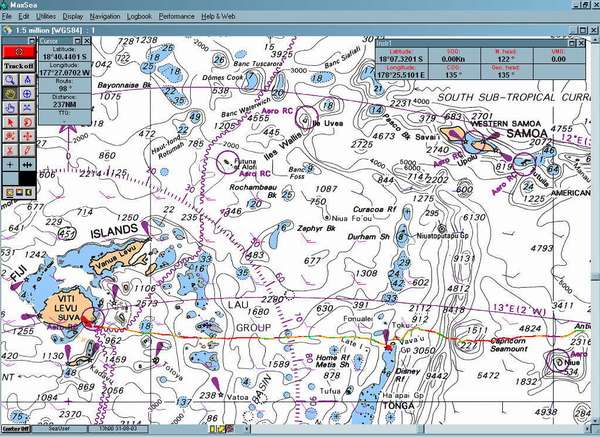Collapse the Cursor panel

pyautogui.click(x=78, y=41)
